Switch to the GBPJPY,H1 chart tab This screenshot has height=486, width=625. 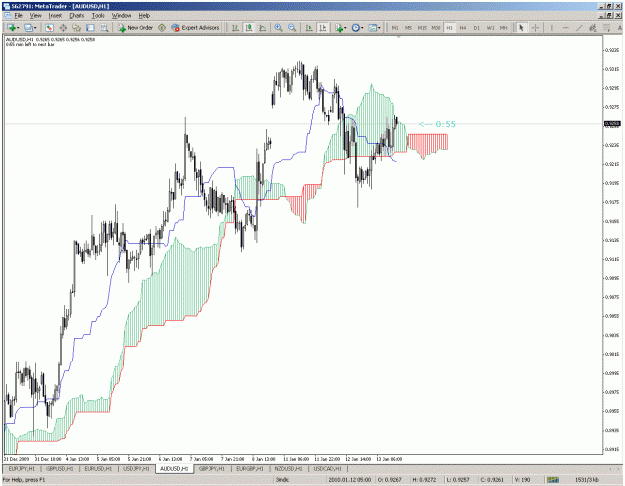[x=212, y=468]
